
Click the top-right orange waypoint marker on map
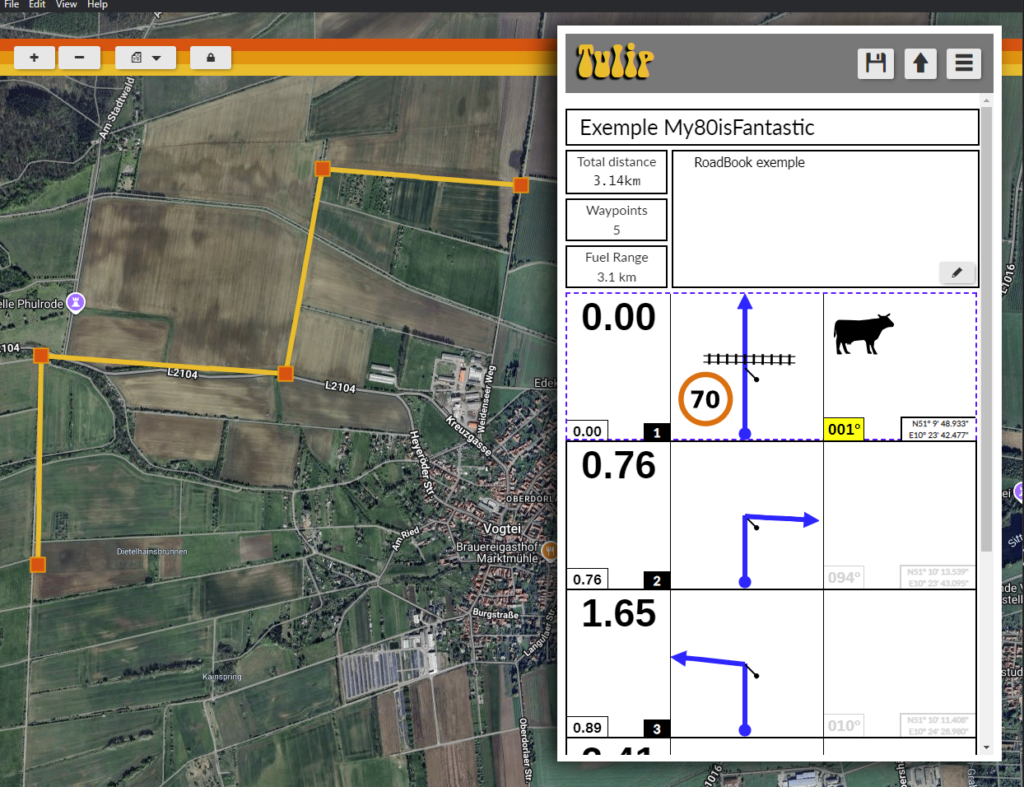(x=520, y=185)
